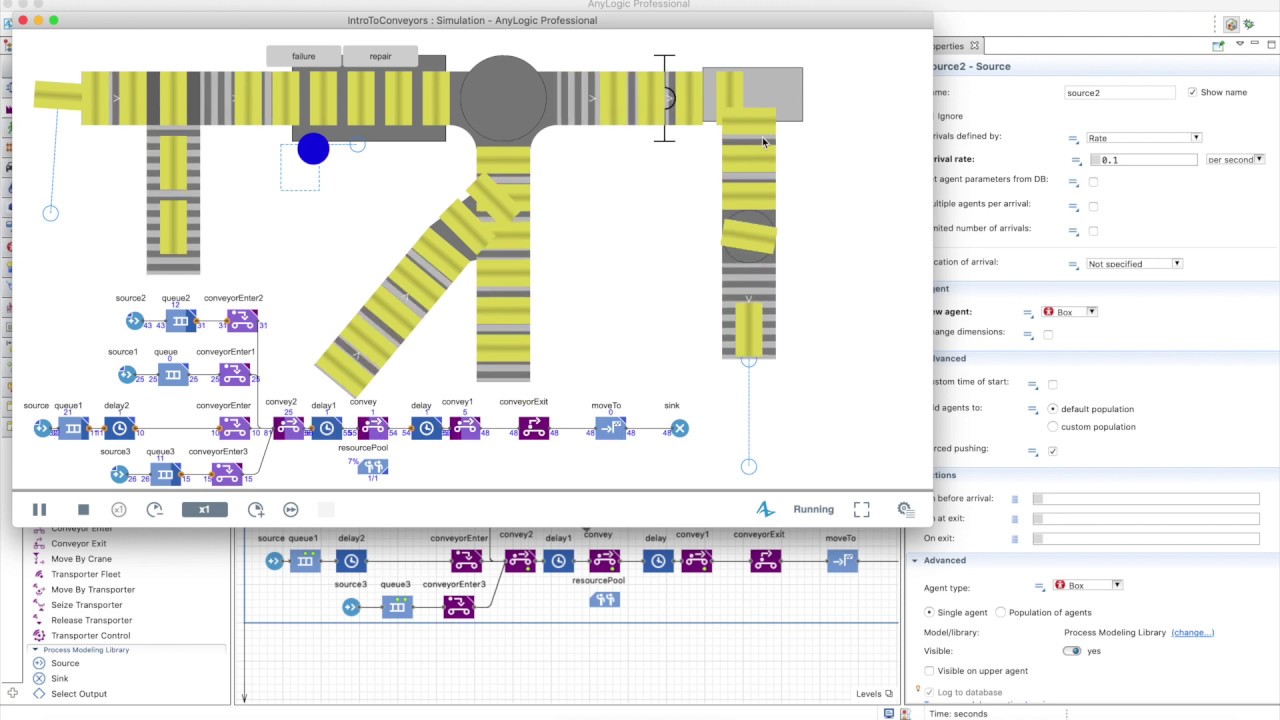Toggle the Show name checkbox
1280x720 pixels.
(x=1192, y=92)
